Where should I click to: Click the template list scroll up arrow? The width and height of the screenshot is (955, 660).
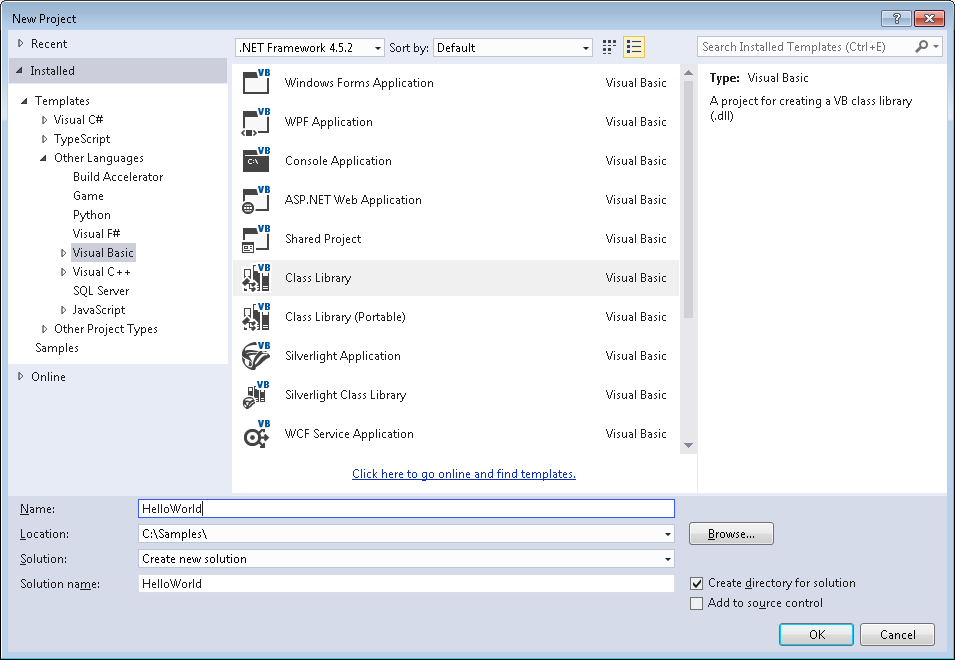point(688,73)
